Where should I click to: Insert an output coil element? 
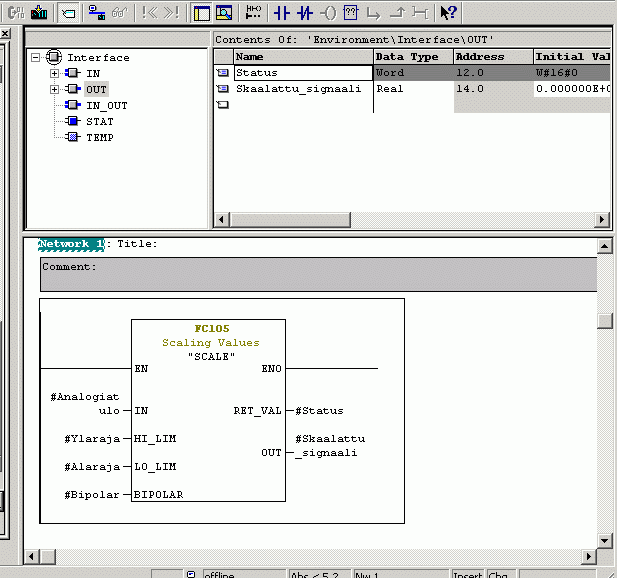[x=328, y=13]
